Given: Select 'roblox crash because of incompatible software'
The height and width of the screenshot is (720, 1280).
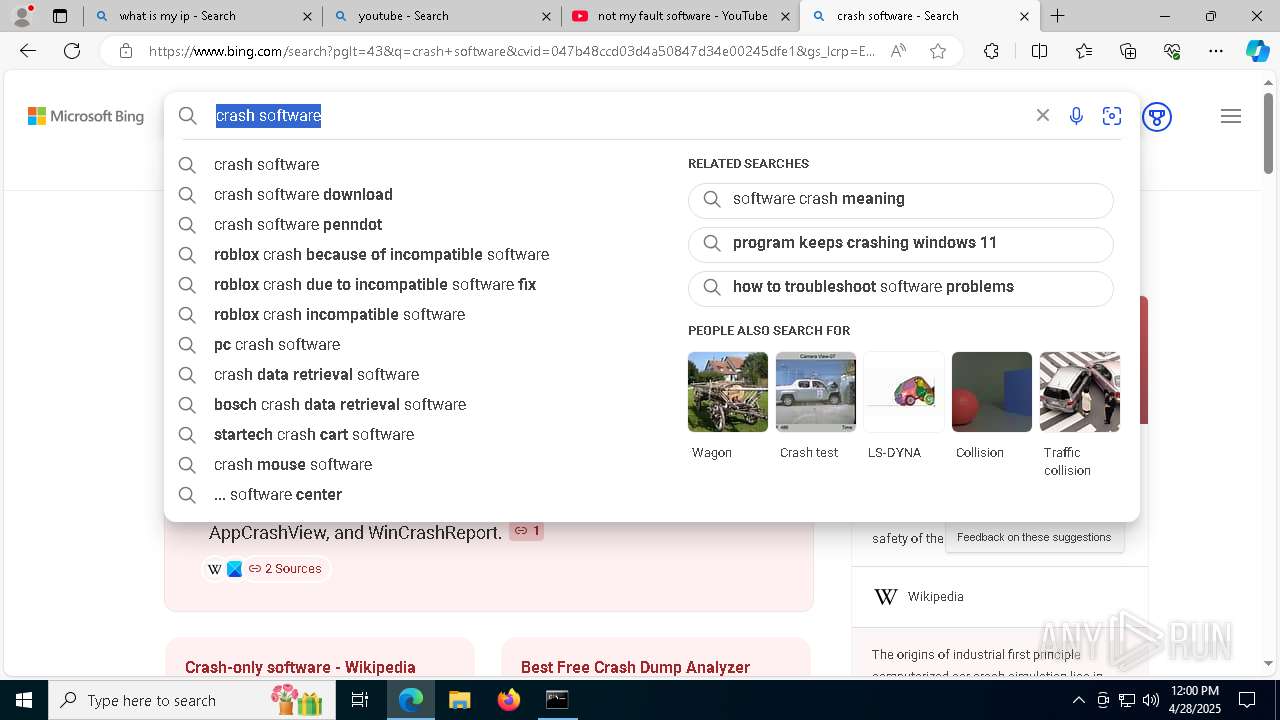Looking at the screenshot, I should [x=381, y=254].
